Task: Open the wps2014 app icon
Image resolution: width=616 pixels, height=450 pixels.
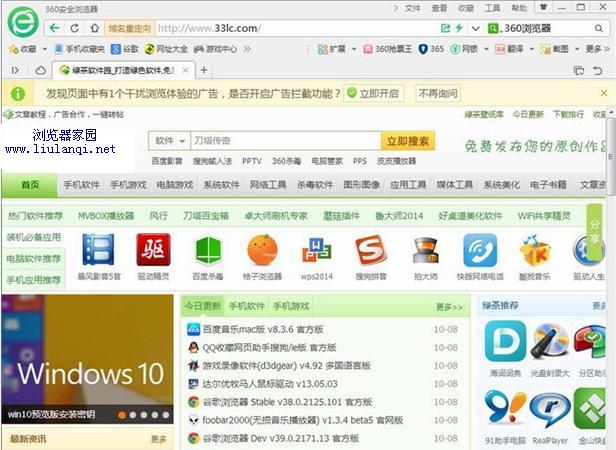Action: [317, 250]
